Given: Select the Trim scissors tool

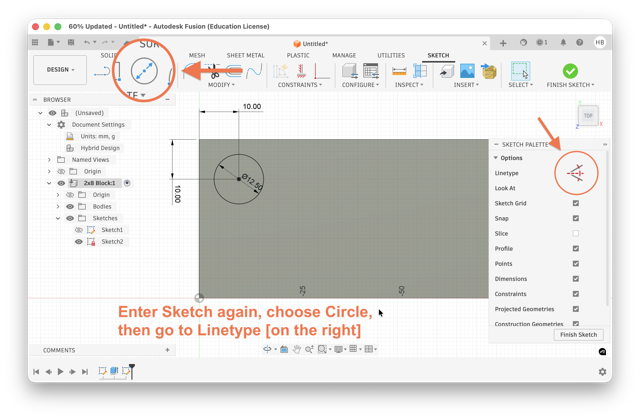Looking at the screenshot, I should click(x=215, y=72).
